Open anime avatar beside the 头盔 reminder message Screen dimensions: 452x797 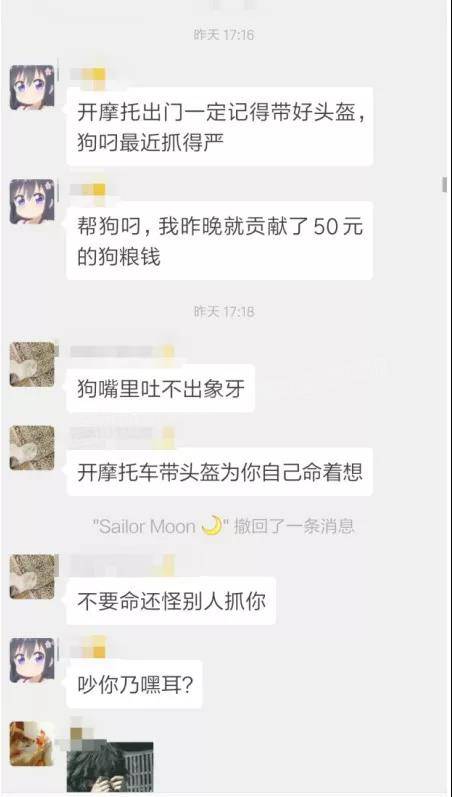(32, 87)
